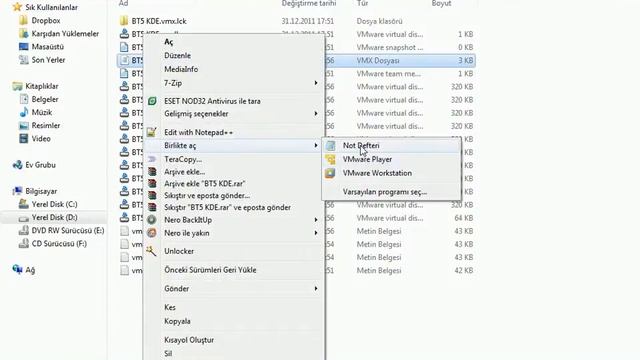Open Yerel Disk (C:) drive icon
The width and height of the screenshot is (640, 360).
pos(24,204)
